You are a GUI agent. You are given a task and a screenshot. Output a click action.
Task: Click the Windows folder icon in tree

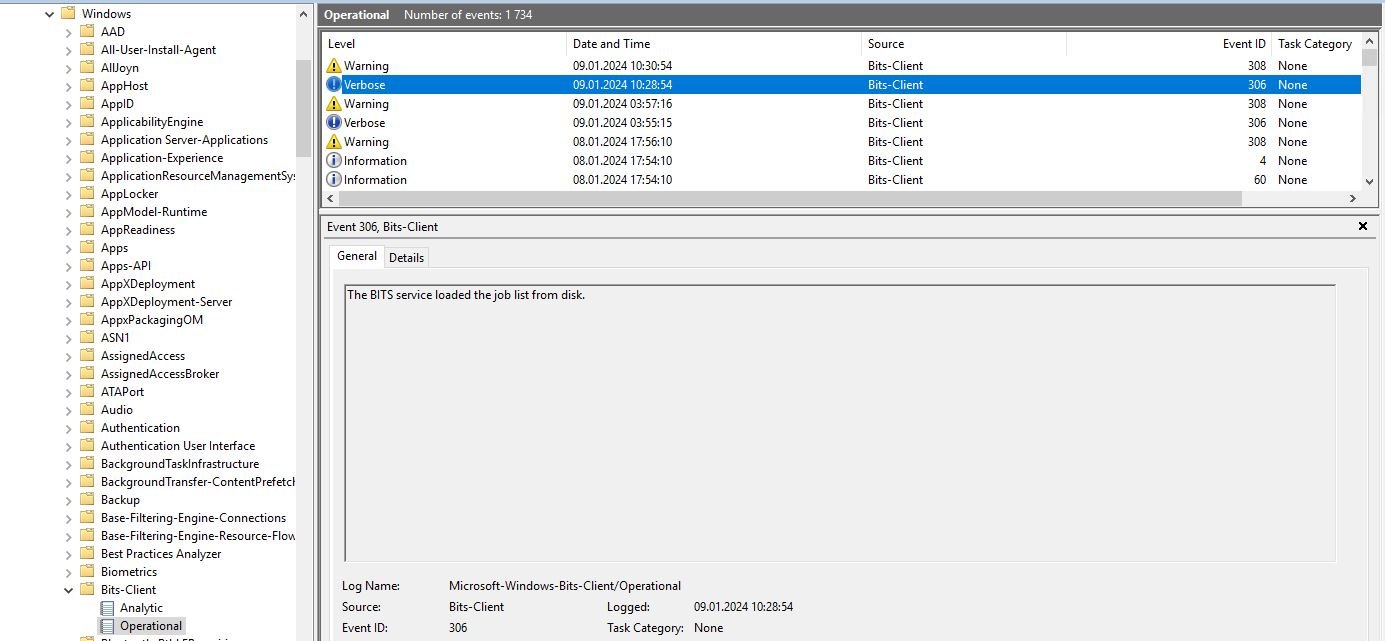point(68,14)
